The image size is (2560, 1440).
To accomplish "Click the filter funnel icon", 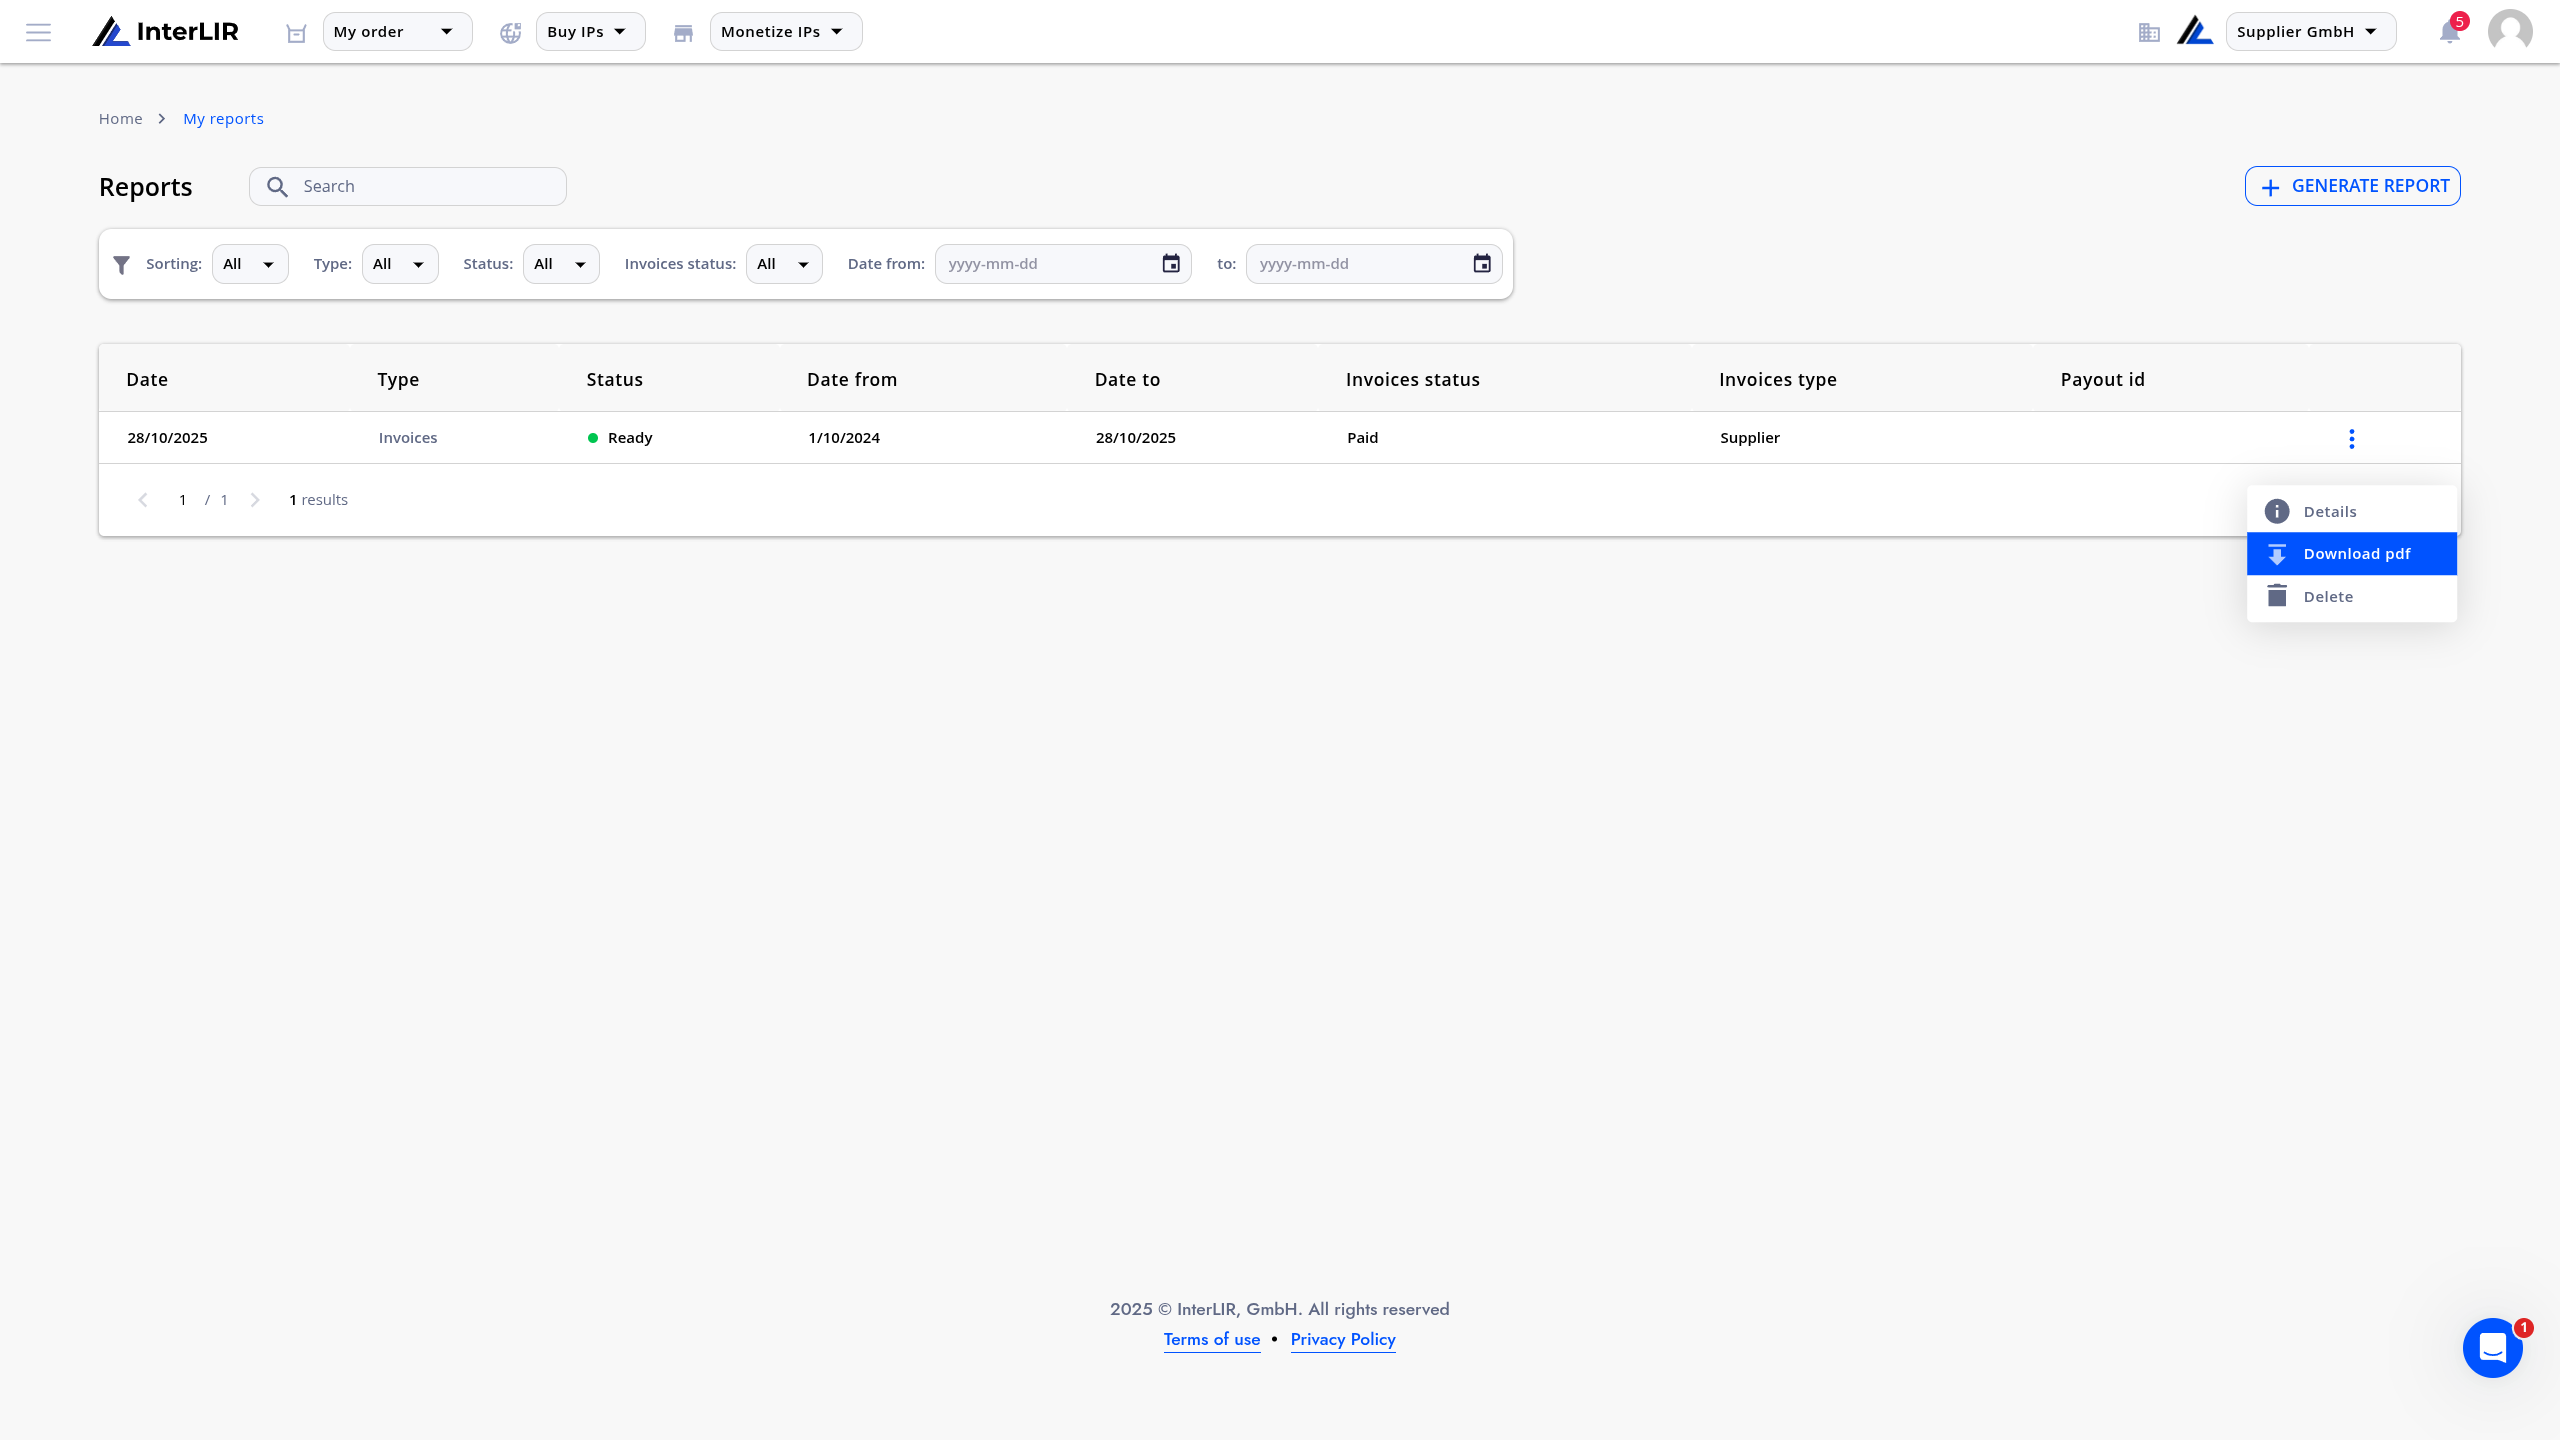I will [x=122, y=265].
